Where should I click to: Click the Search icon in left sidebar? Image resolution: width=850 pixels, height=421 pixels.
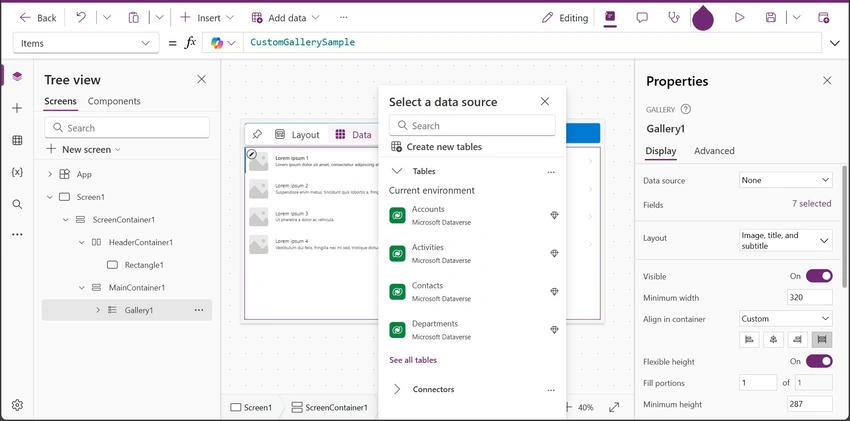pos(17,204)
